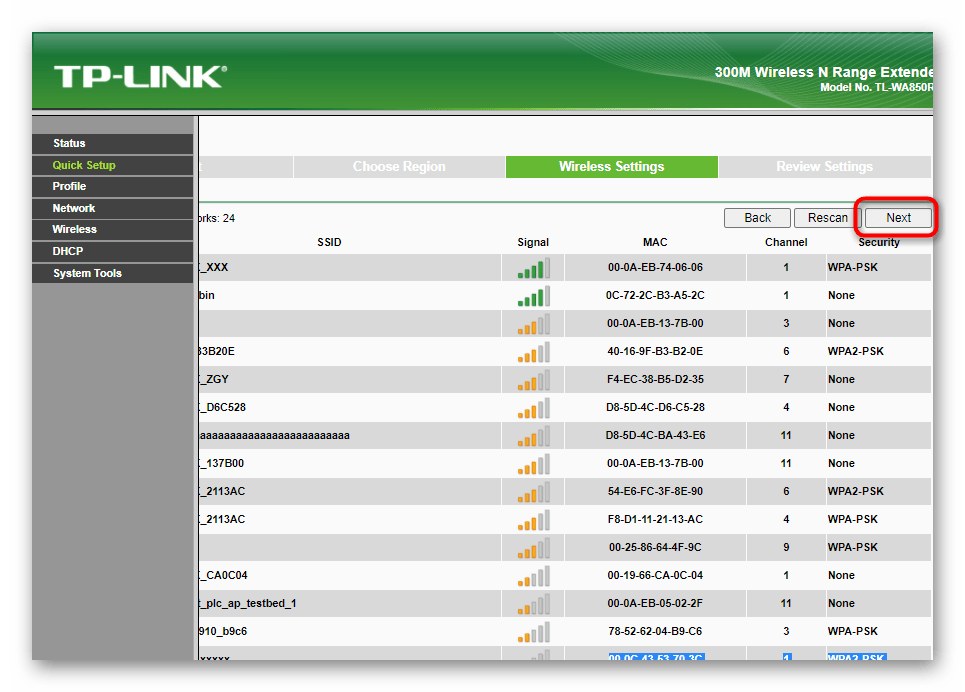Viewport: 965px width, 692px height.
Task: Select the network row with MAC 00-19-66-CA-0C-04
Action: click(x=655, y=576)
